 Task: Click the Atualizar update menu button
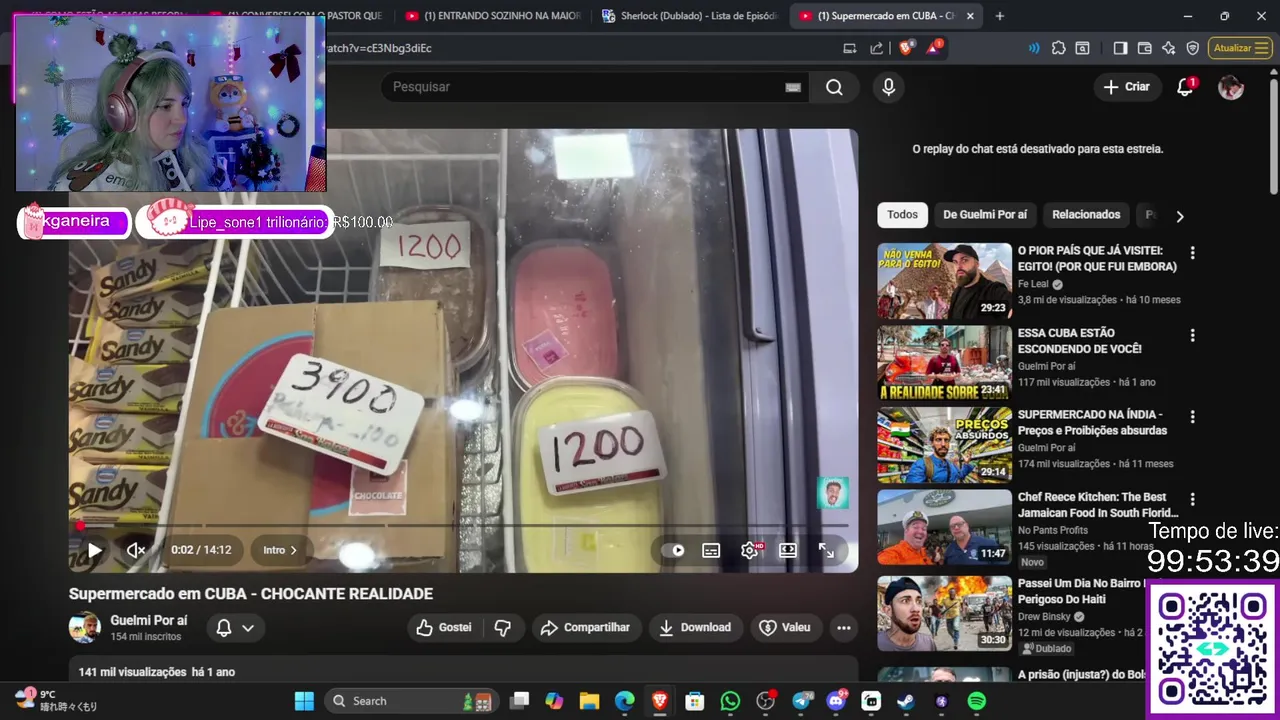[1240, 48]
